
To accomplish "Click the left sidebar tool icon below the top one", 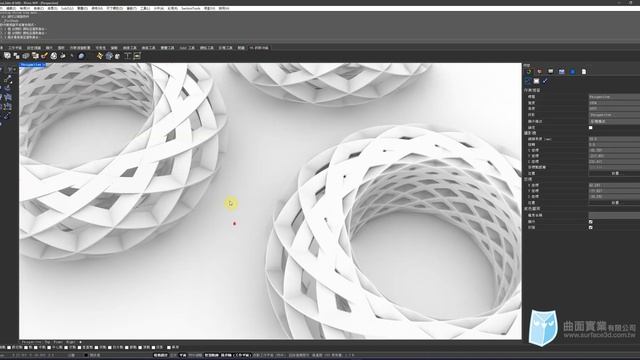I will 7,79.
